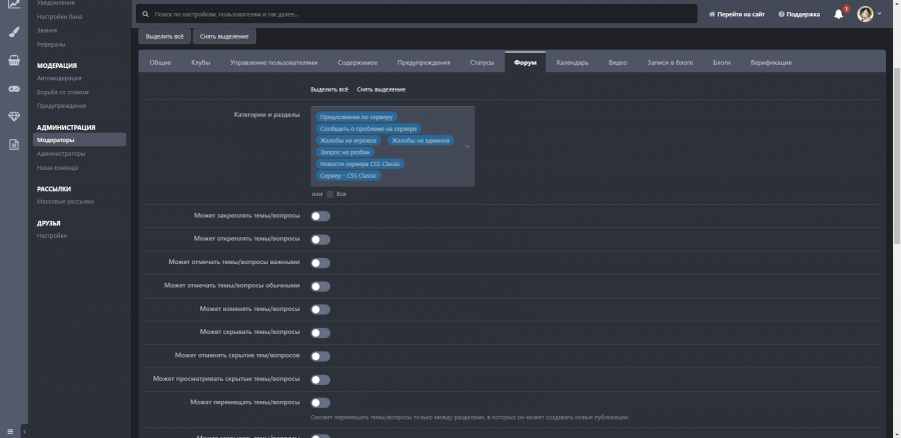Go to the Видео tab
Screen dimensions: 901x438
pyautogui.click(x=618, y=63)
